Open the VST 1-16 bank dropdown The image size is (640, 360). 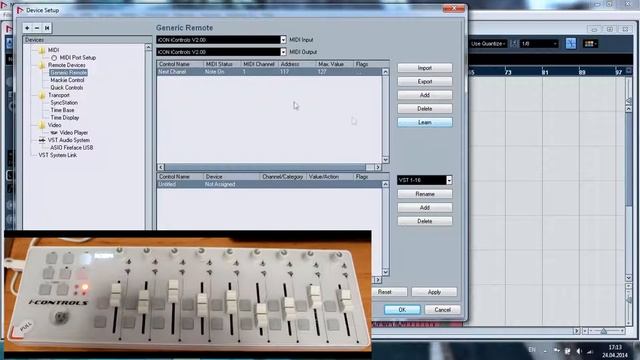point(449,180)
